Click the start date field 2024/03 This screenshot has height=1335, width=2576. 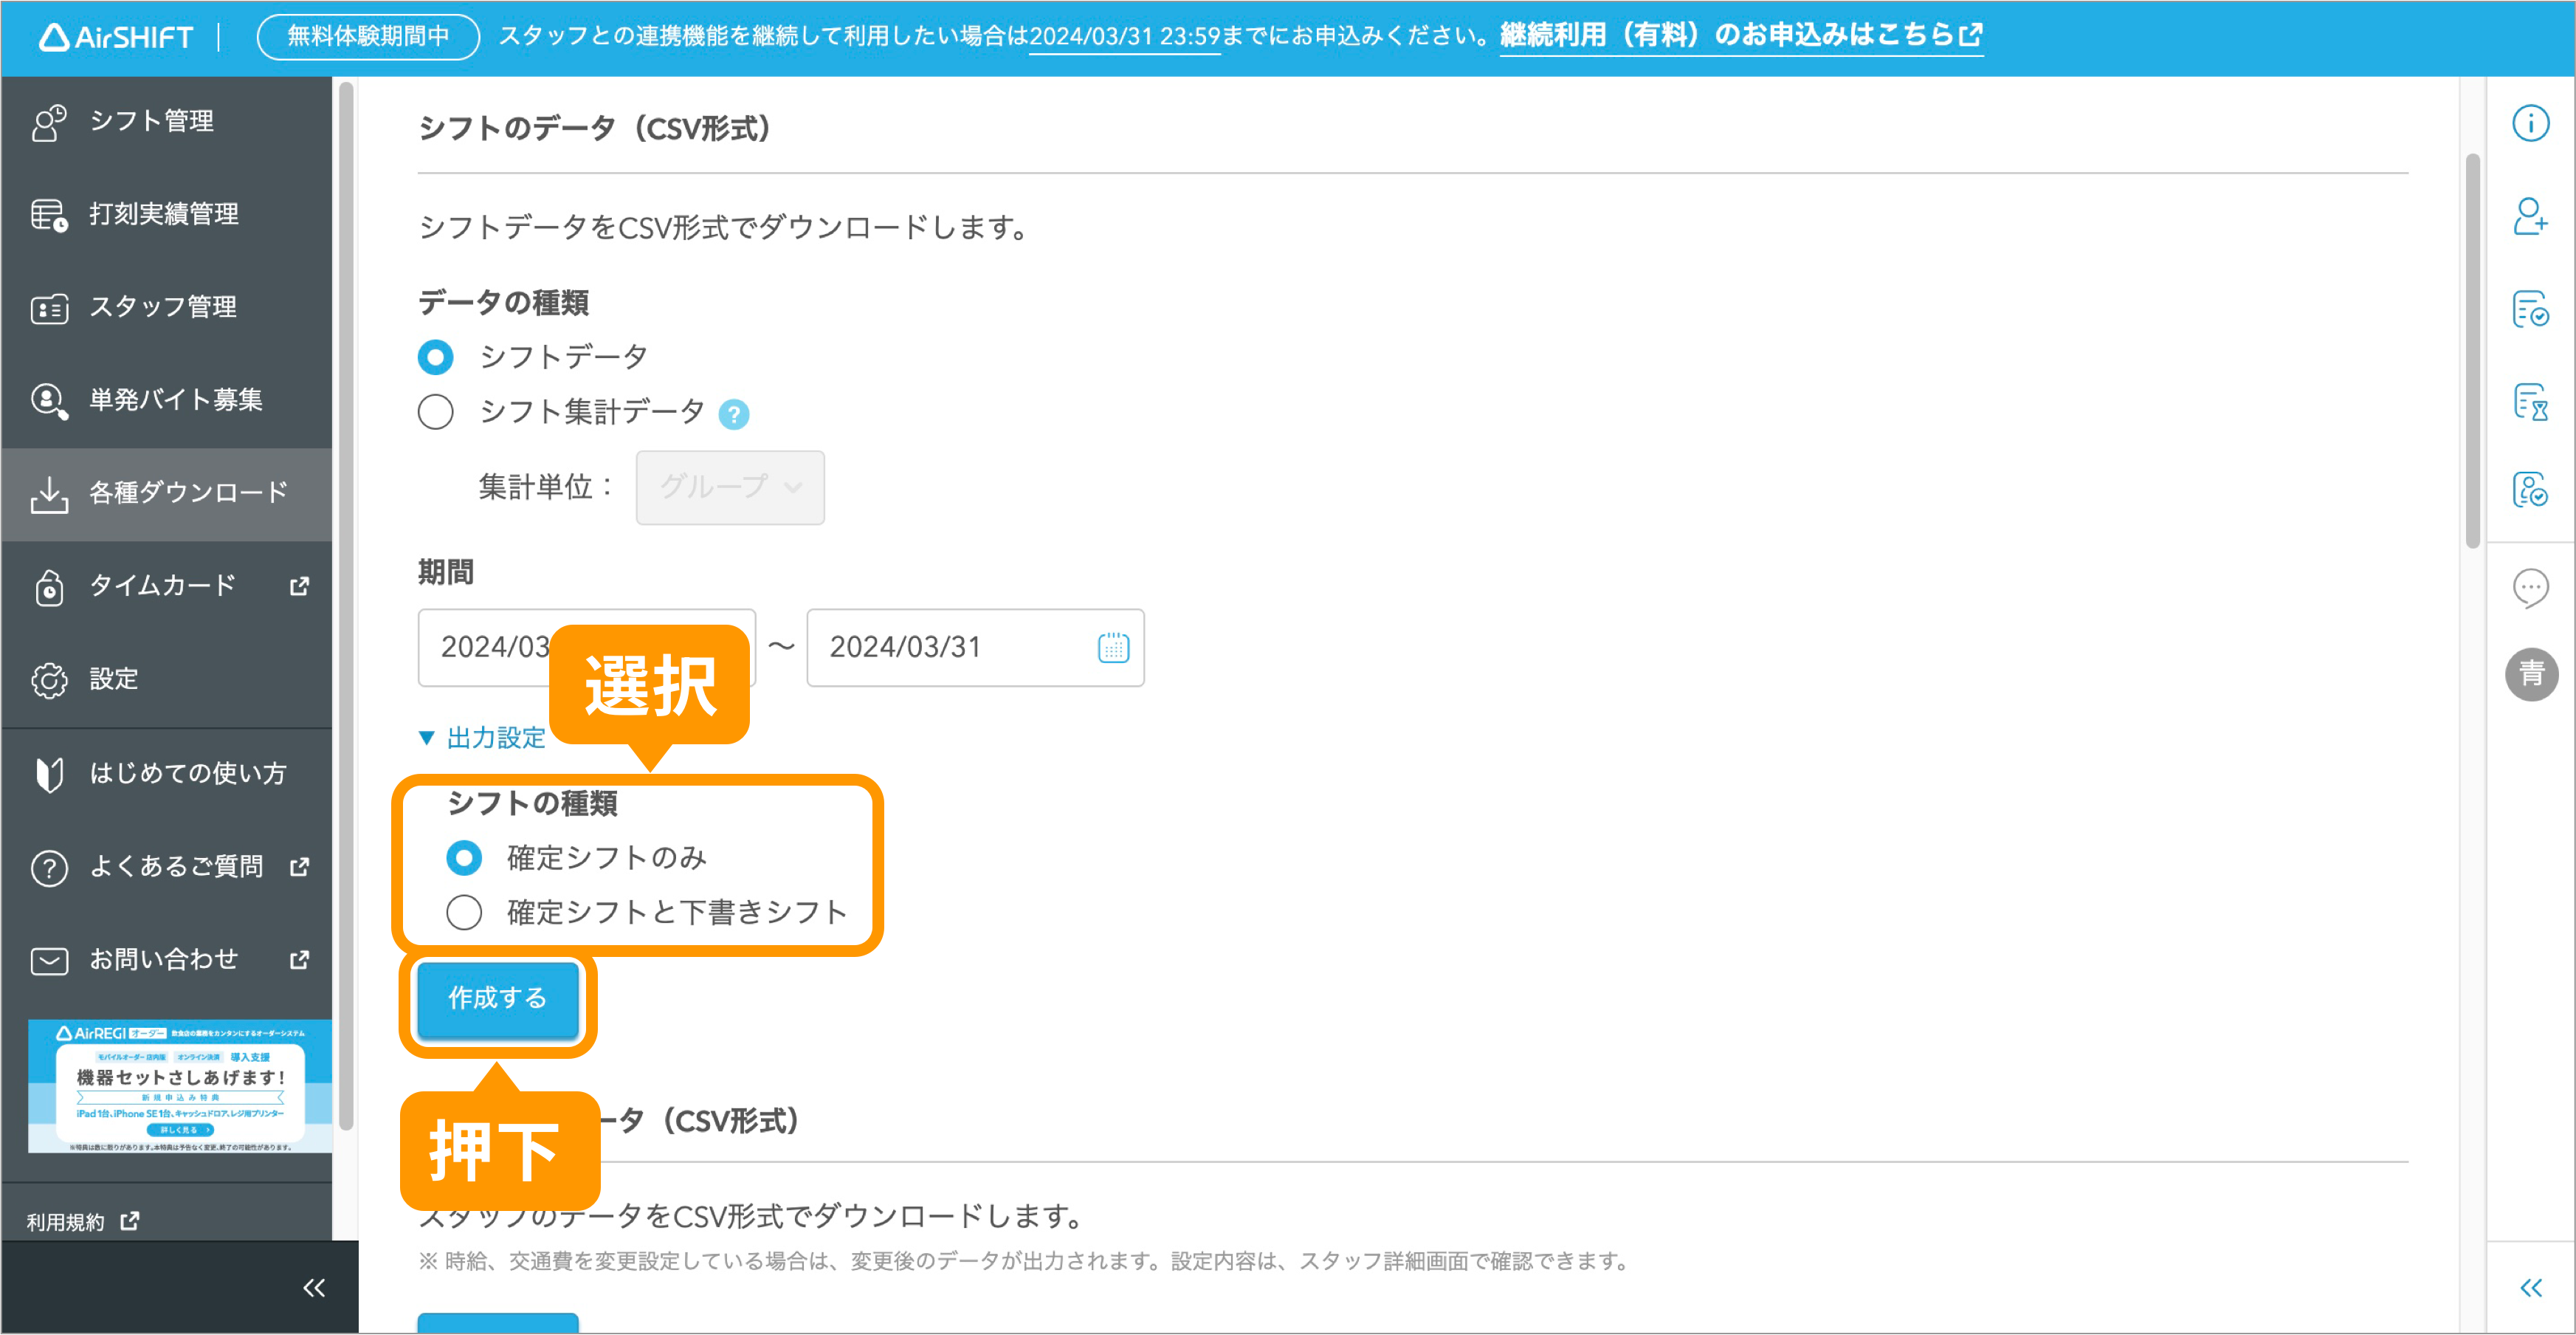[586, 647]
